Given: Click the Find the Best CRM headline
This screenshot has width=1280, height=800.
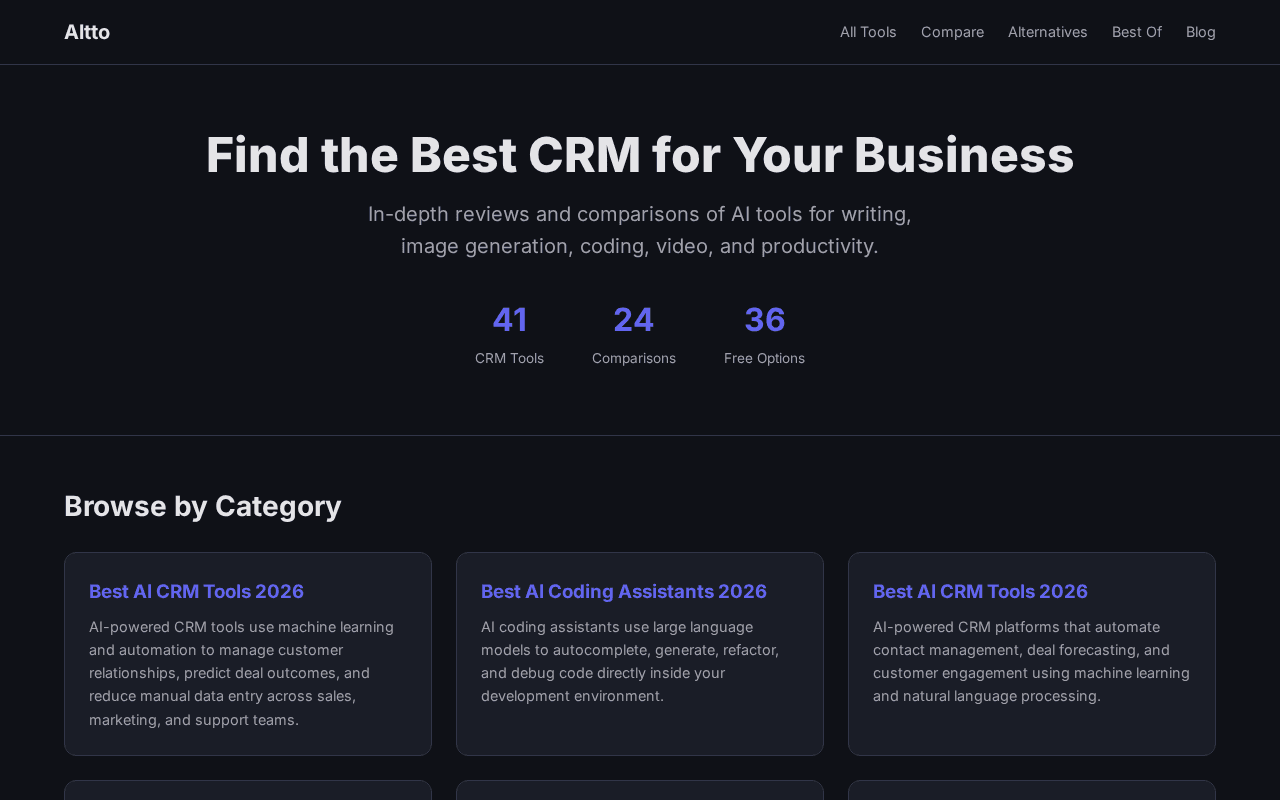Looking at the screenshot, I should [x=640, y=155].
